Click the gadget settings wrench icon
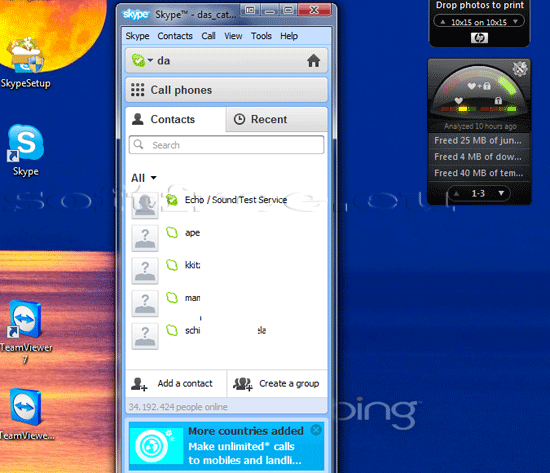 (520, 69)
